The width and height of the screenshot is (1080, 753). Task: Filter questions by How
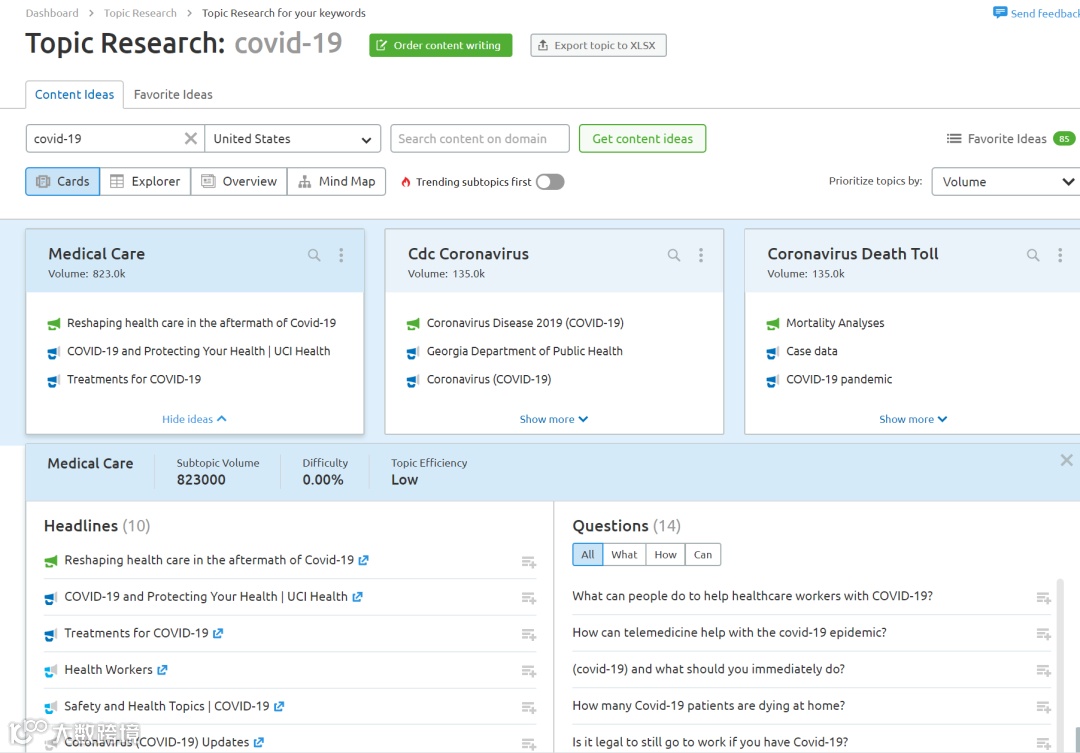click(665, 555)
